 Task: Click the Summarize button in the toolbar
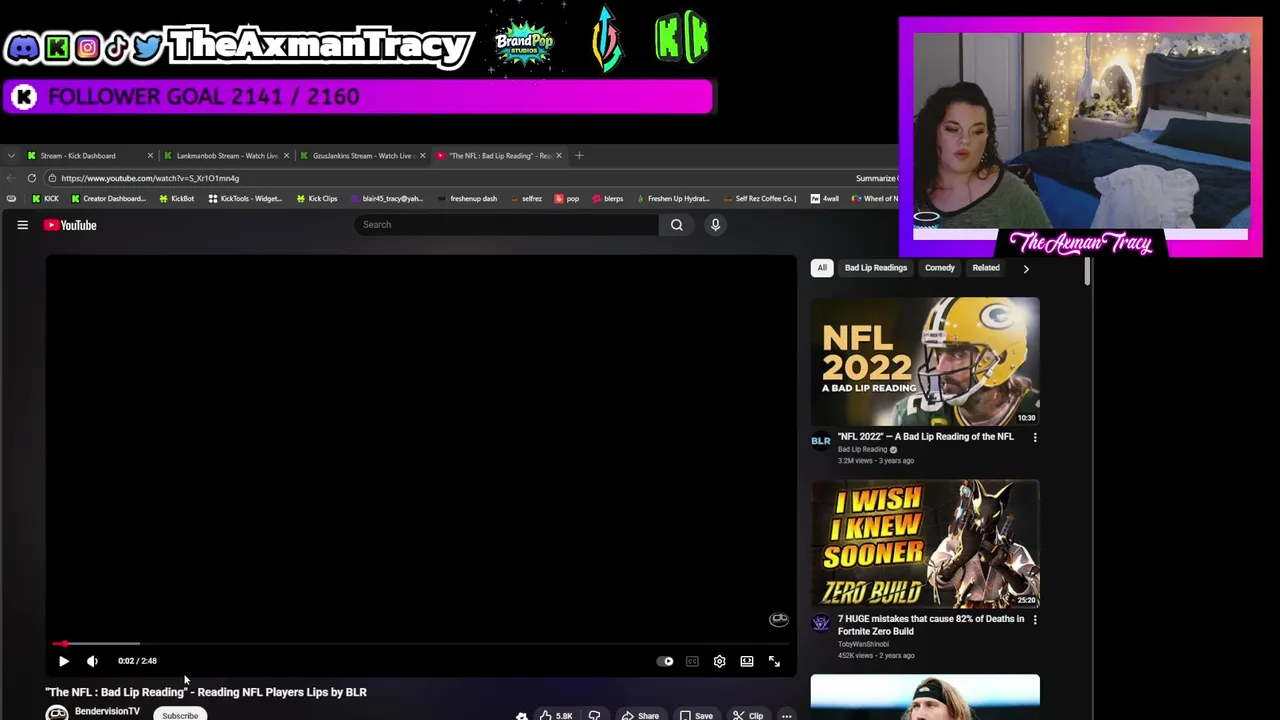coord(877,178)
